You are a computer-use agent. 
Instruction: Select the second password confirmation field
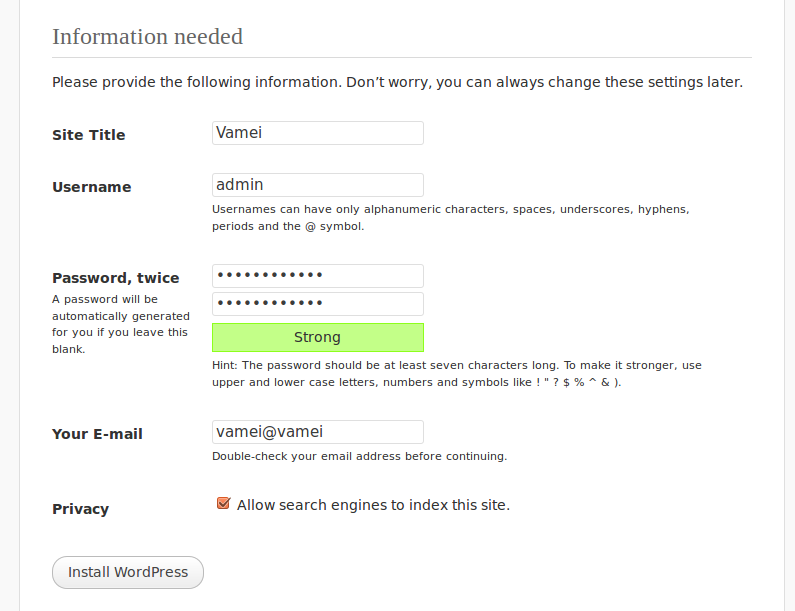tap(317, 304)
